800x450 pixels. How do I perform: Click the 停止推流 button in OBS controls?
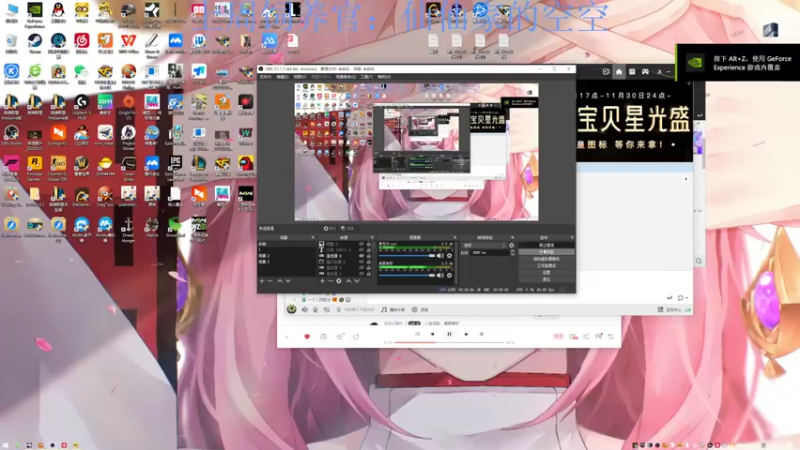(x=546, y=245)
